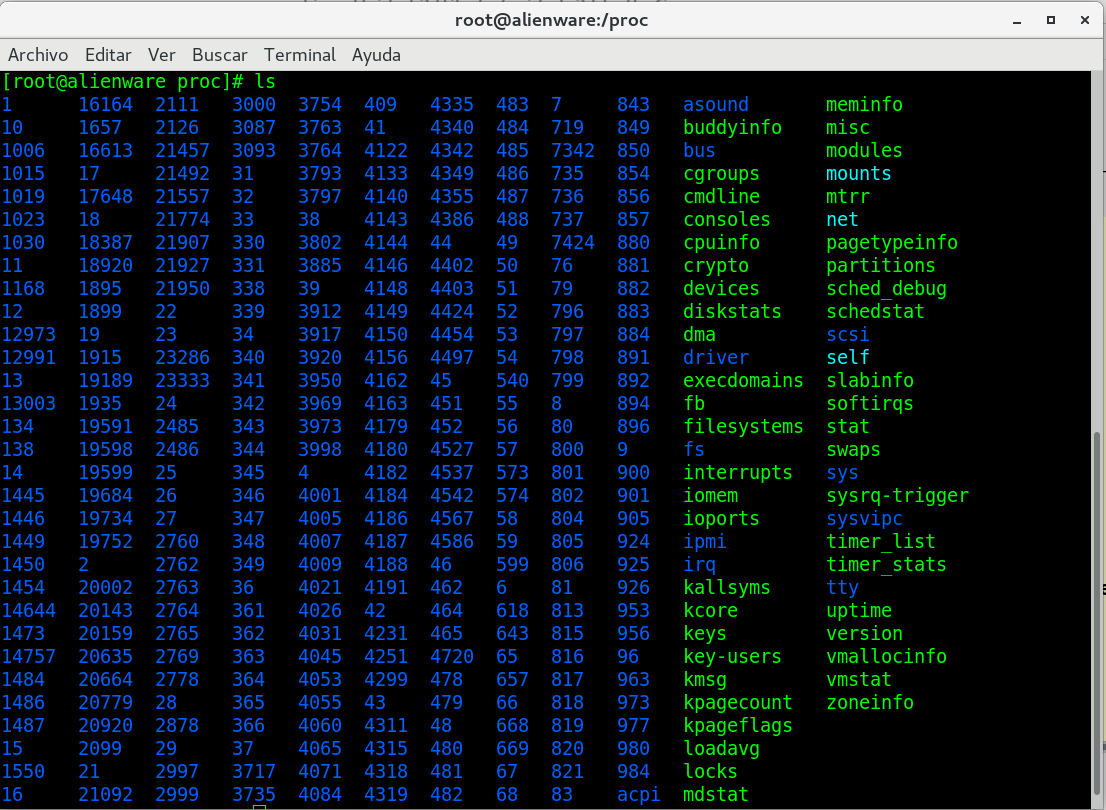Viewport: 1106px width, 810px height.
Task: Click the meminfo file name
Action: [x=864, y=105]
